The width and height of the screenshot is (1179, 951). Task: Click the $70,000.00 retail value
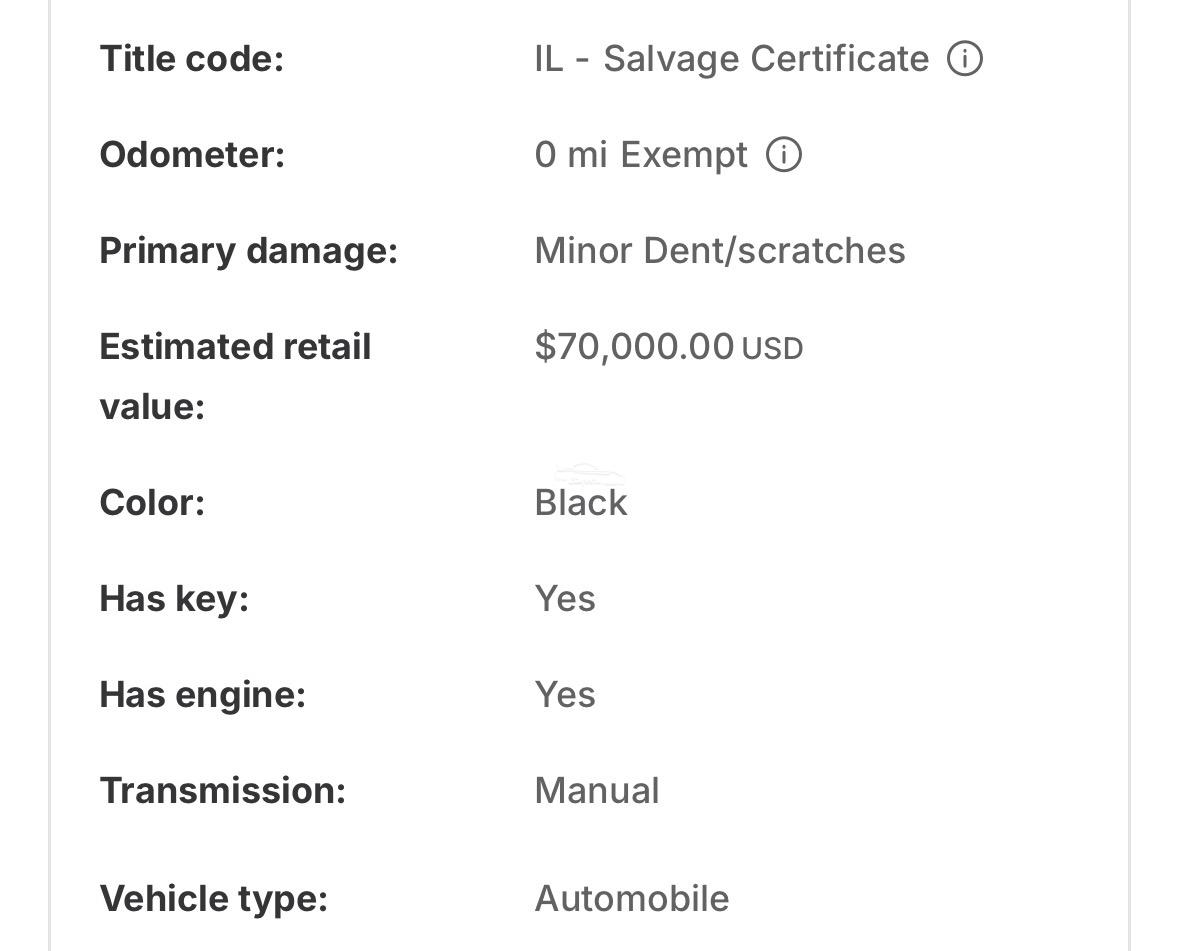tap(634, 347)
